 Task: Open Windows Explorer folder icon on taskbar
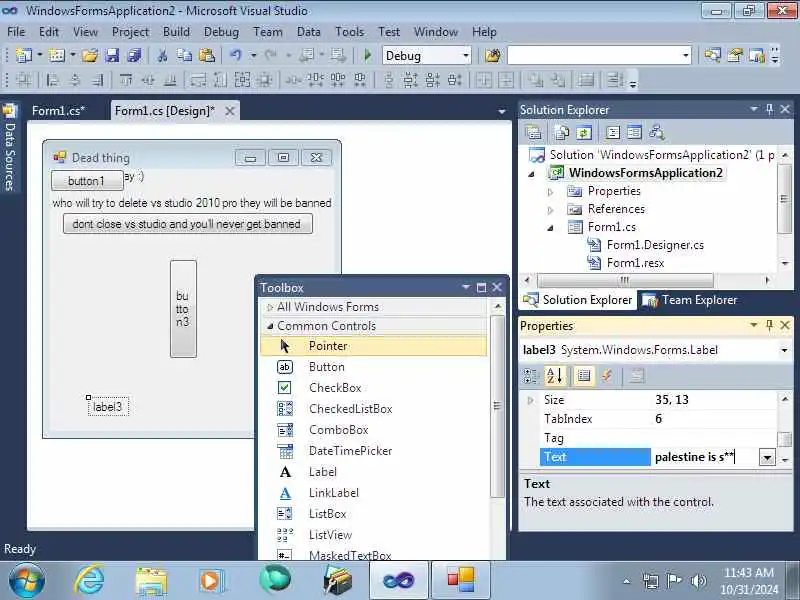151,581
